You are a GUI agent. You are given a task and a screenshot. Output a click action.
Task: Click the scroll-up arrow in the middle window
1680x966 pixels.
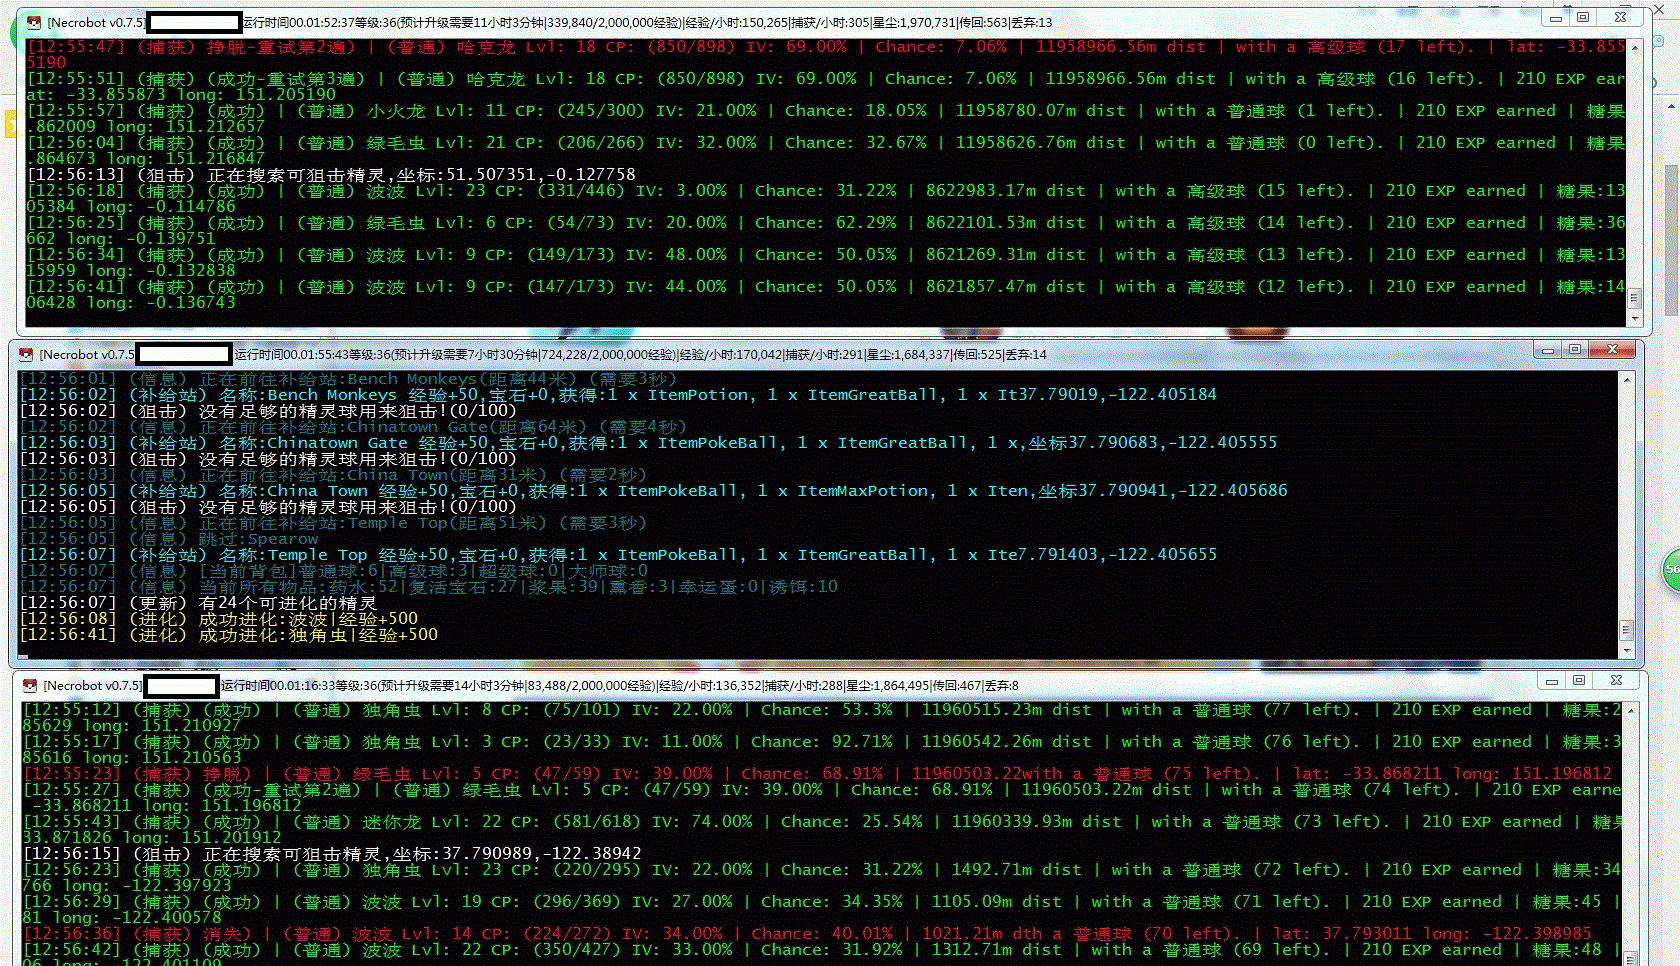[x=1627, y=379]
